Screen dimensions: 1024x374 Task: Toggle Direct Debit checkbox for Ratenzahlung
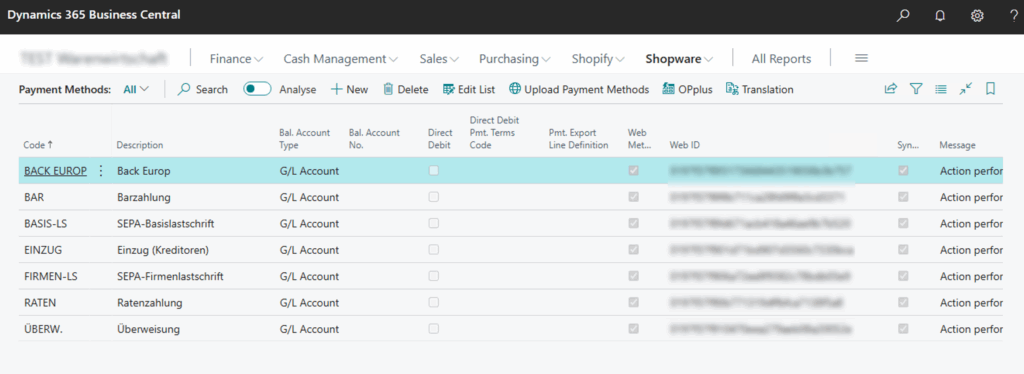coord(434,303)
